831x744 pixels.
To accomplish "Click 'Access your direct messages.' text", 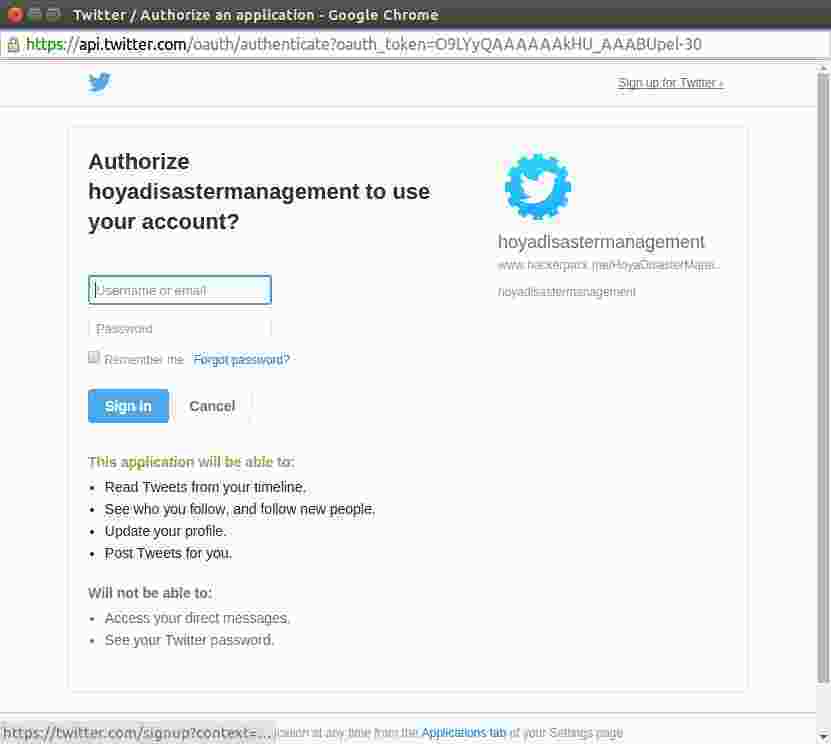I will [x=197, y=618].
